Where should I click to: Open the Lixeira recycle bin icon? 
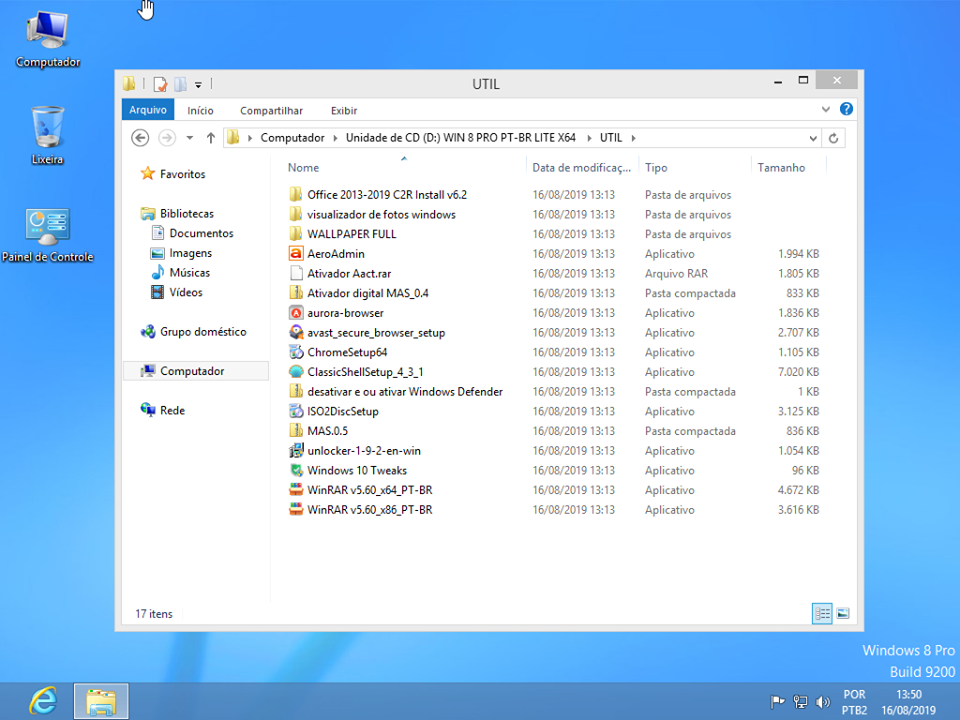[48, 135]
